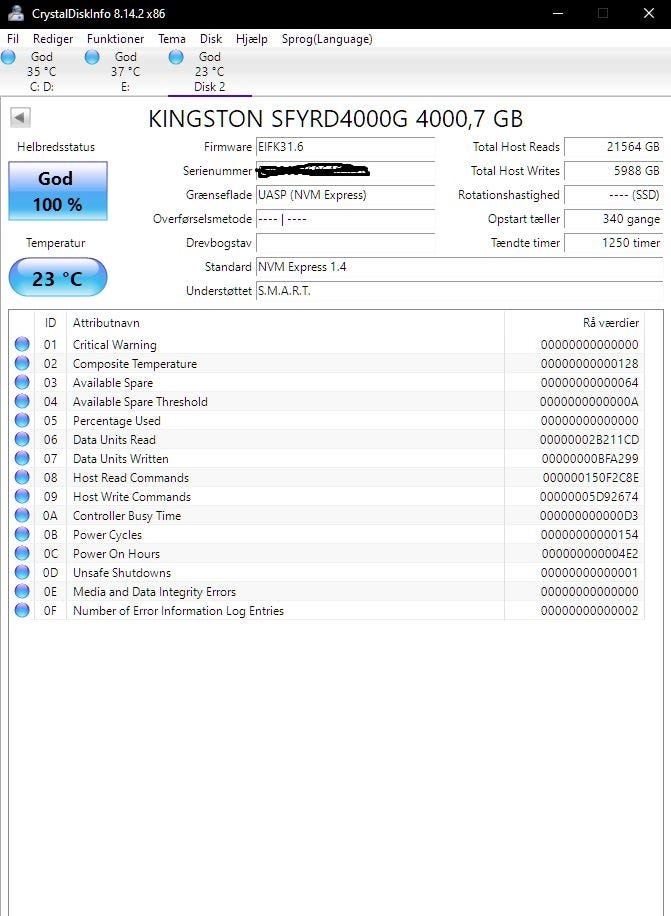Click the 23 °C temperature button
The image size is (671, 916).
coord(58,277)
